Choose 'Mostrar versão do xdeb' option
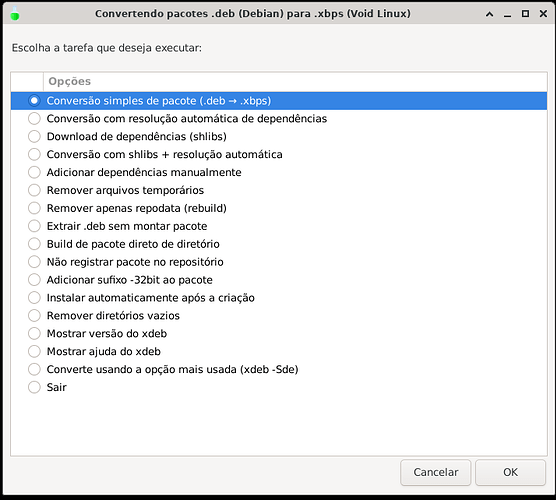The height and width of the screenshot is (500, 556). [279, 333]
